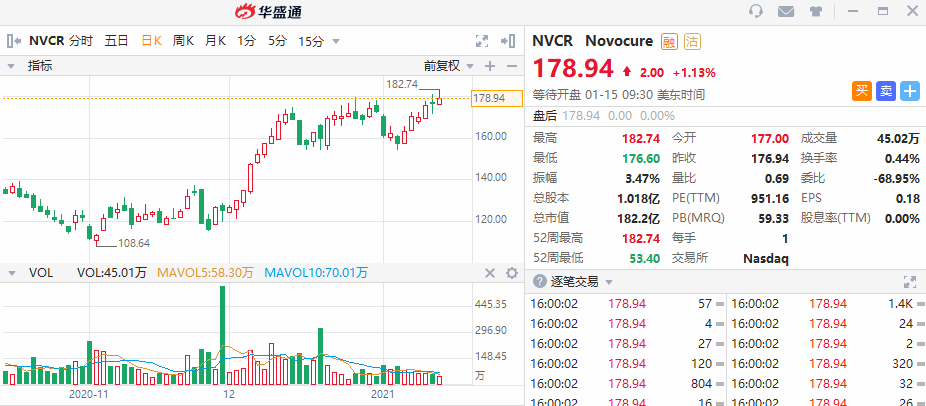Click MAVOL10:70.01万 label
Image resolution: width=926 pixels, height=406 pixels.
click(x=316, y=272)
